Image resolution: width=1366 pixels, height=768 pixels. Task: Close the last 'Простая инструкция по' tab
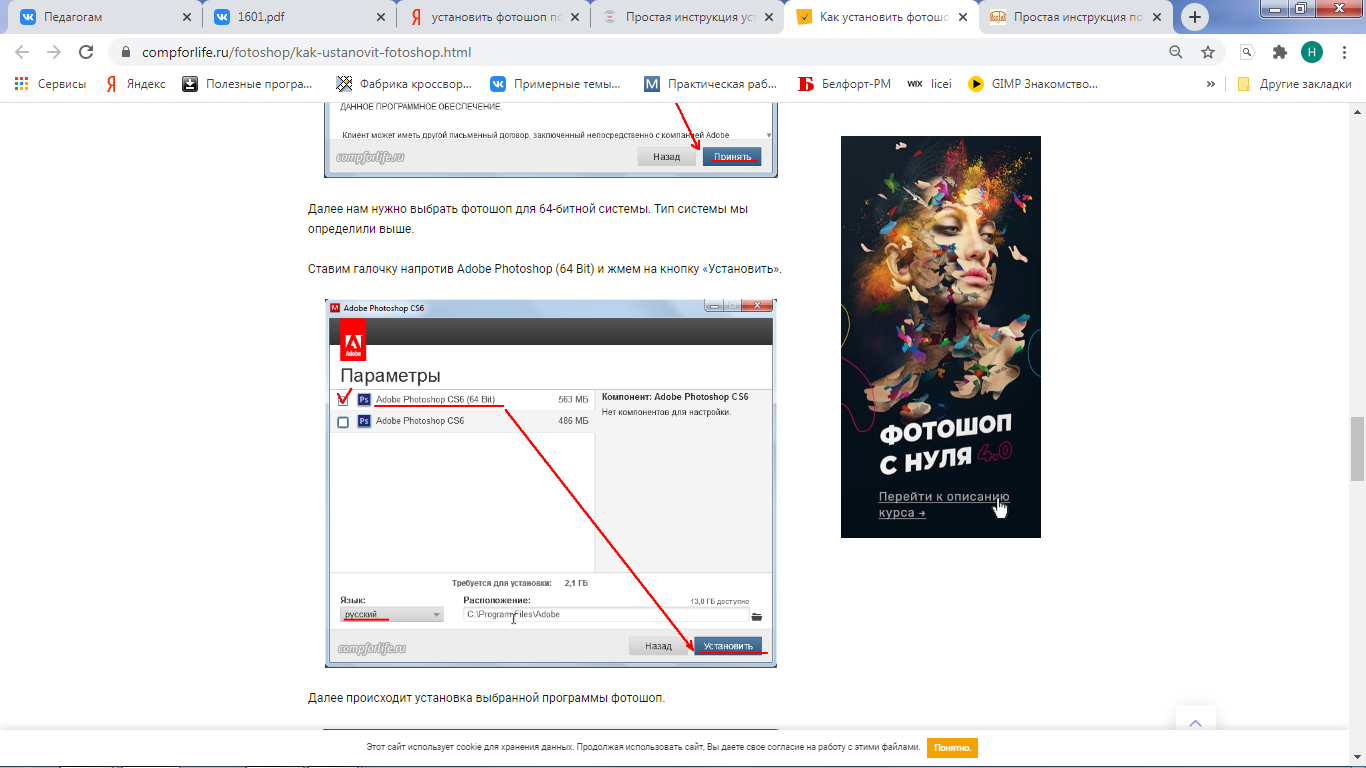(1157, 17)
